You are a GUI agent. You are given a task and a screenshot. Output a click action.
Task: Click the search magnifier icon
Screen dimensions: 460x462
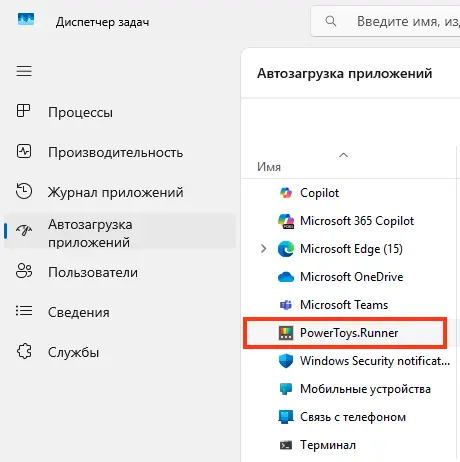[331, 21]
